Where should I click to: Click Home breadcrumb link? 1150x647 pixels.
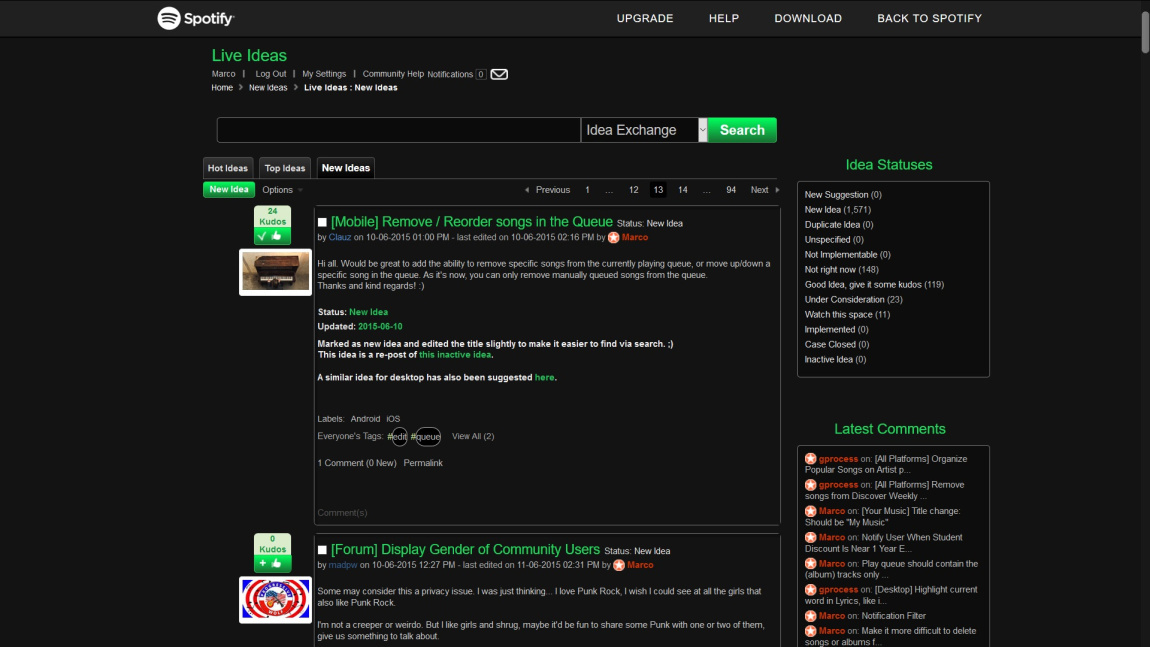click(221, 87)
